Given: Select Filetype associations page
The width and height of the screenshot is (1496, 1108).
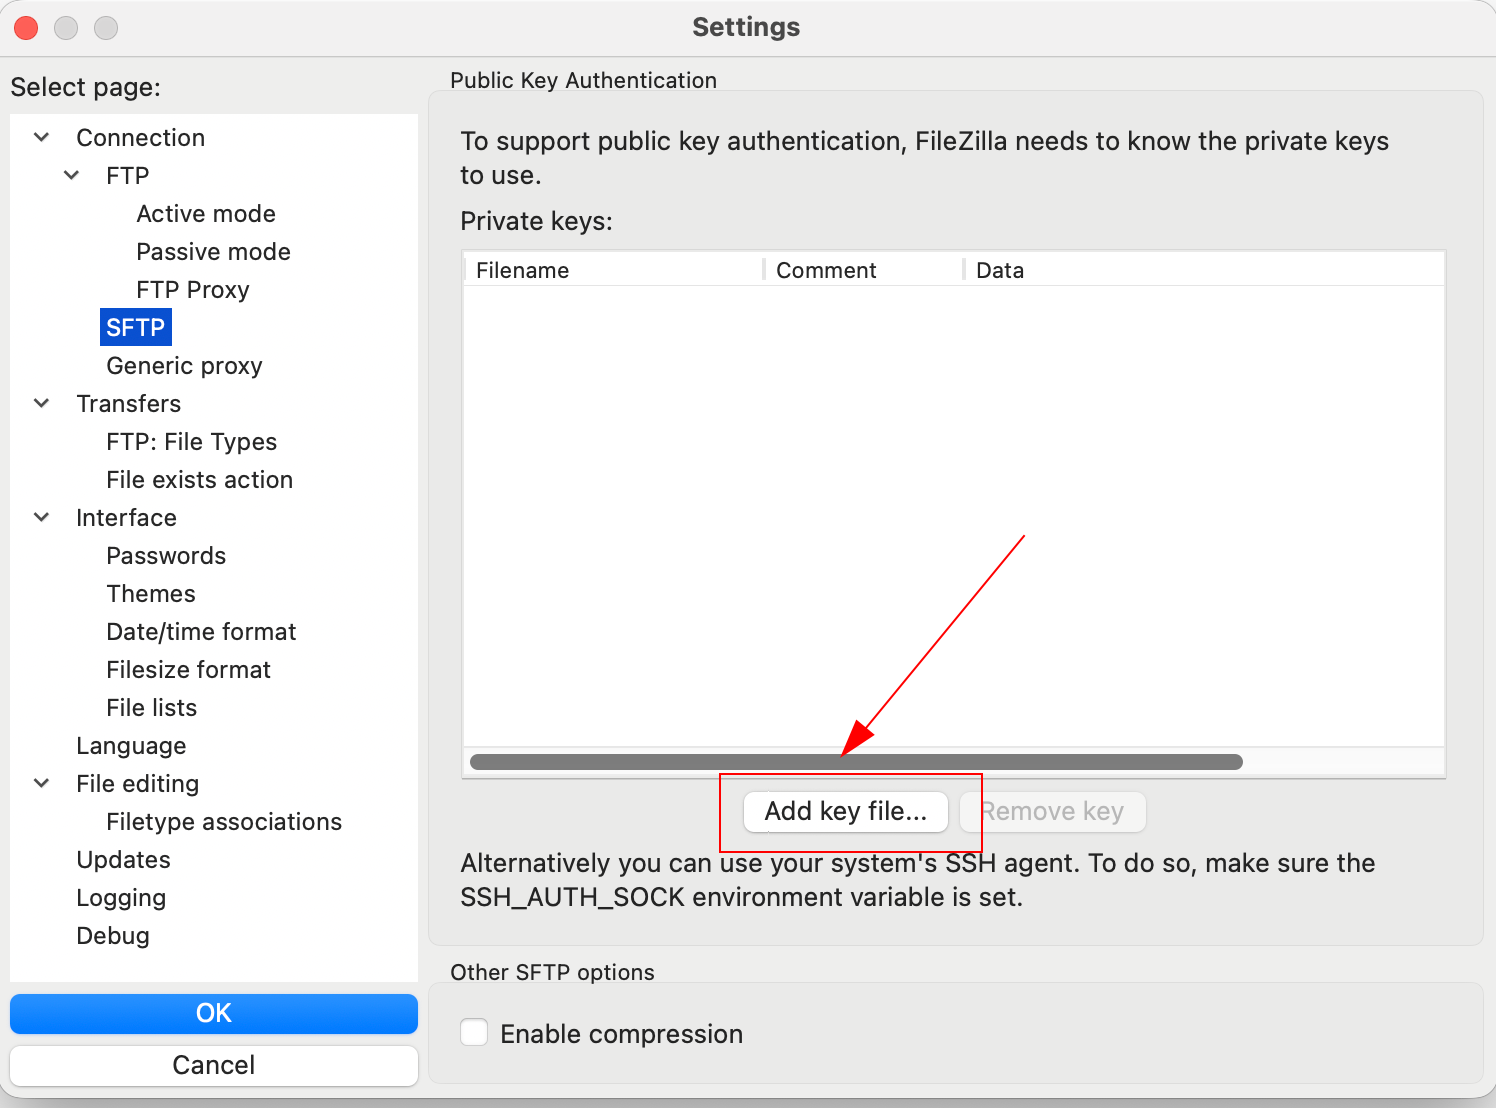Looking at the screenshot, I should coord(224,822).
